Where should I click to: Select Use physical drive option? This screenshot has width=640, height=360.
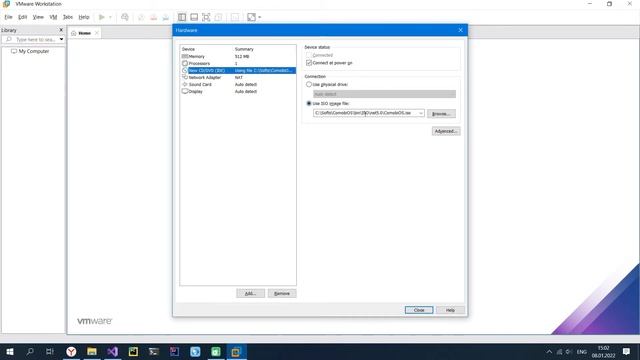pyautogui.click(x=309, y=84)
